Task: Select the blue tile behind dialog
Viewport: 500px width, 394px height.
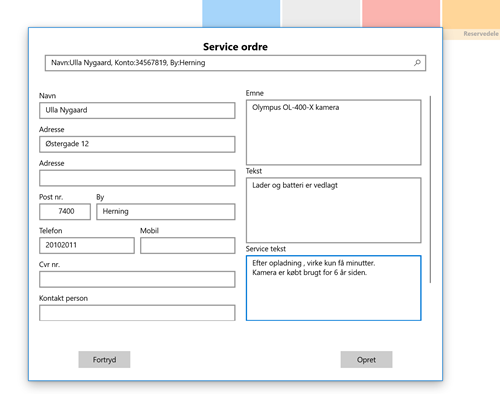Action: coord(241,13)
